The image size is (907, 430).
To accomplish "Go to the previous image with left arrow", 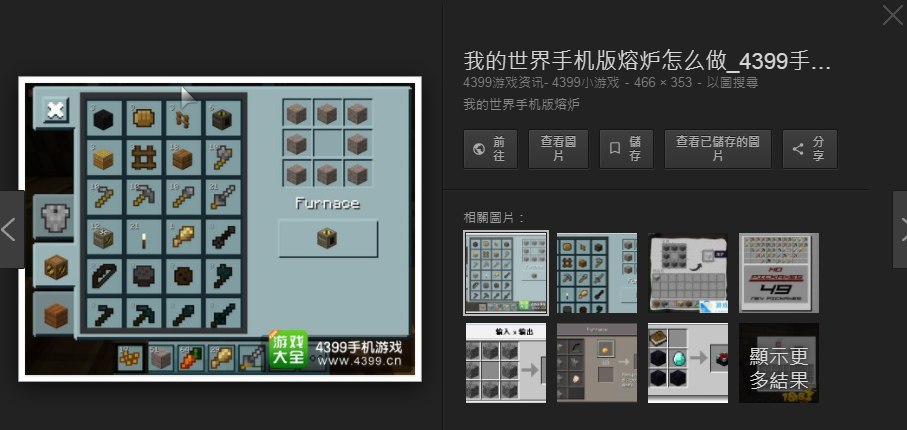I will coord(9,229).
